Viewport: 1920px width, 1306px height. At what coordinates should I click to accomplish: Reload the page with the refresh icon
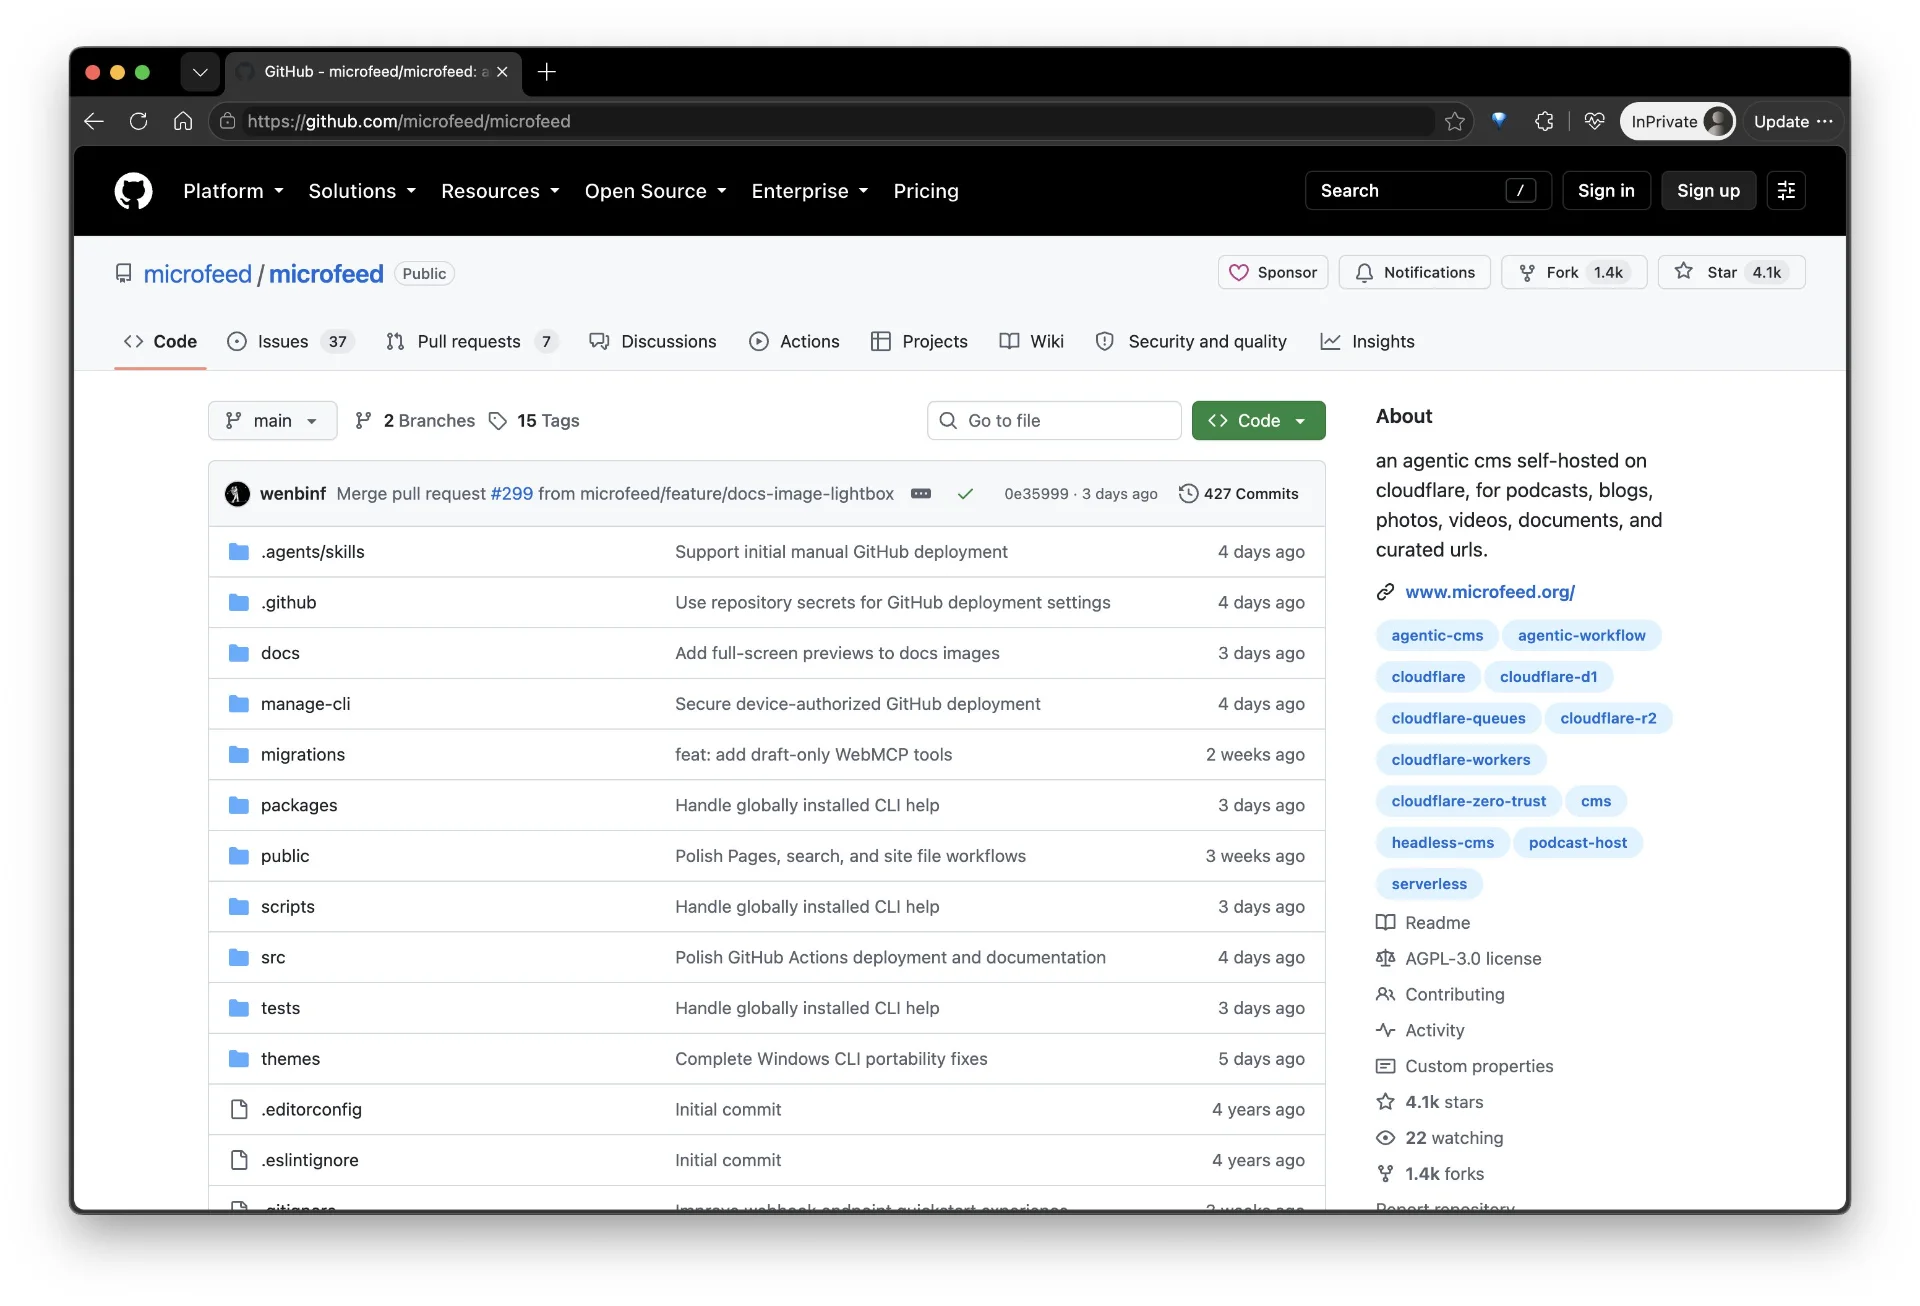[x=138, y=121]
